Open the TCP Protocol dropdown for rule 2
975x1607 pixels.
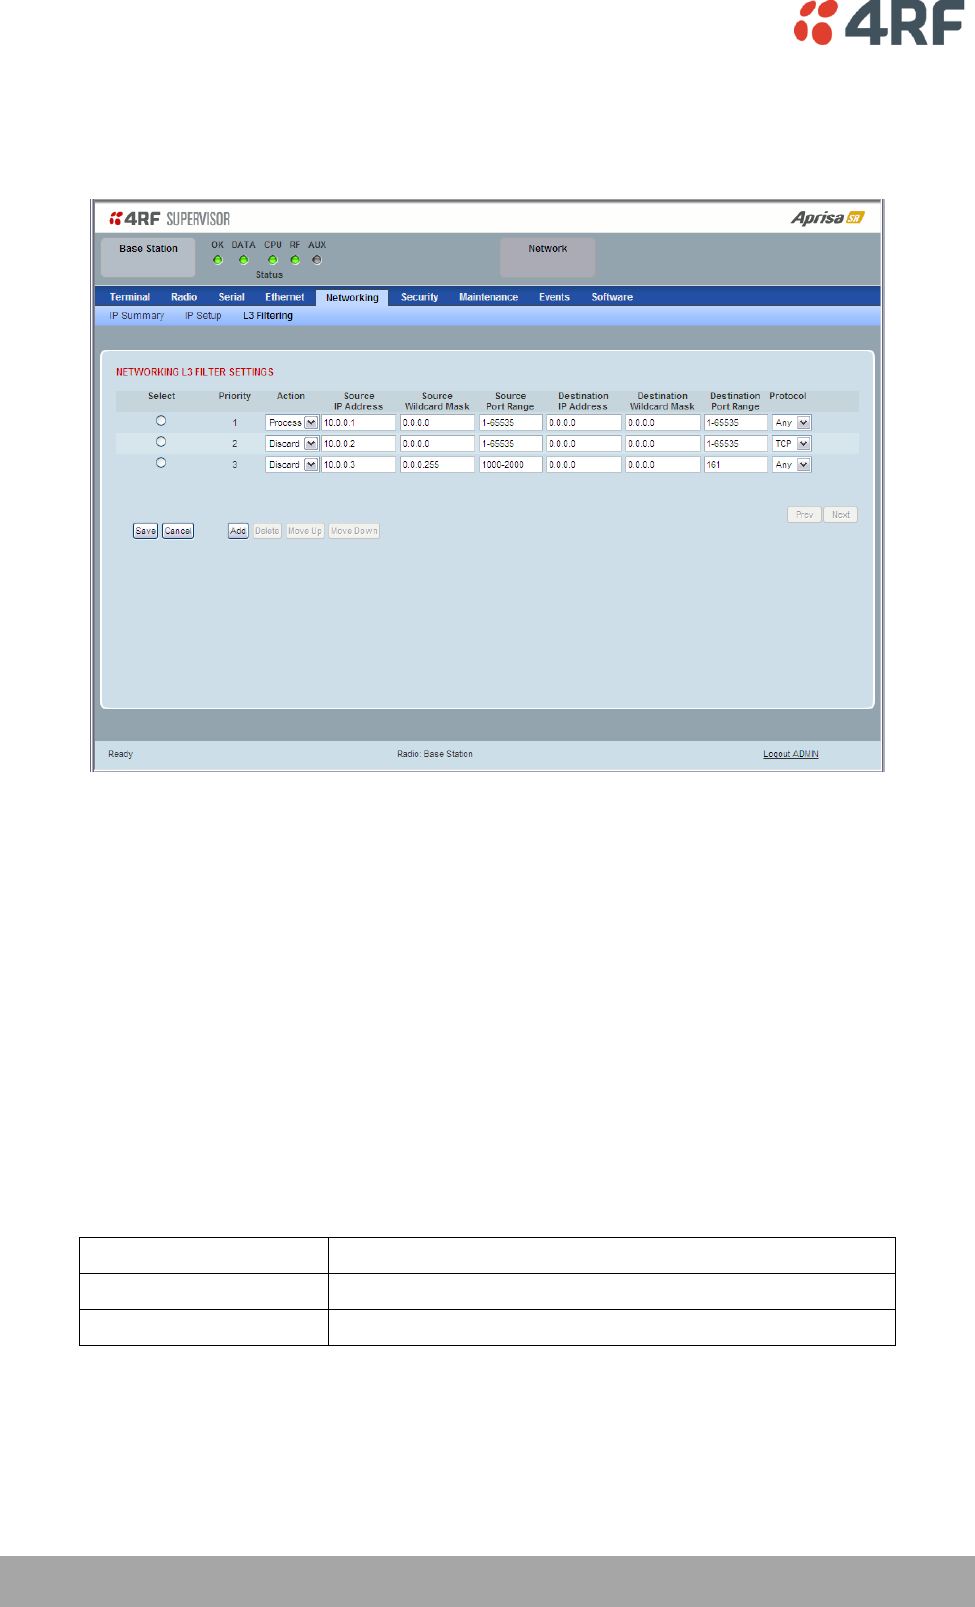792,444
